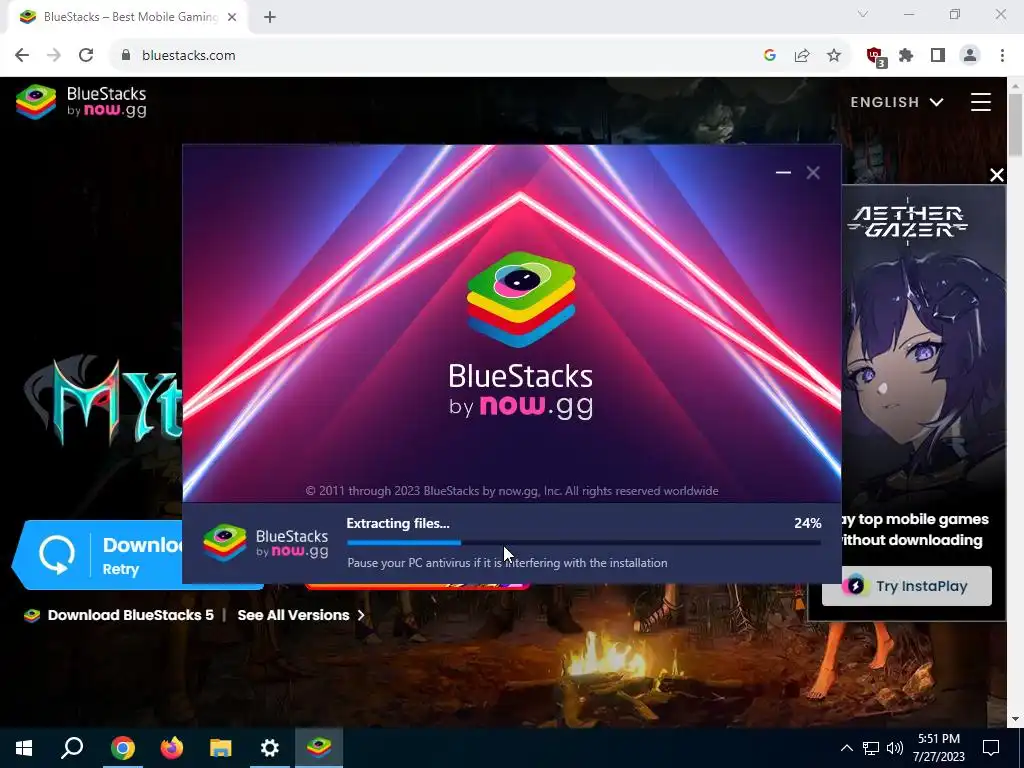Open a new browser tab
The image size is (1024, 768).
tap(270, 18)
